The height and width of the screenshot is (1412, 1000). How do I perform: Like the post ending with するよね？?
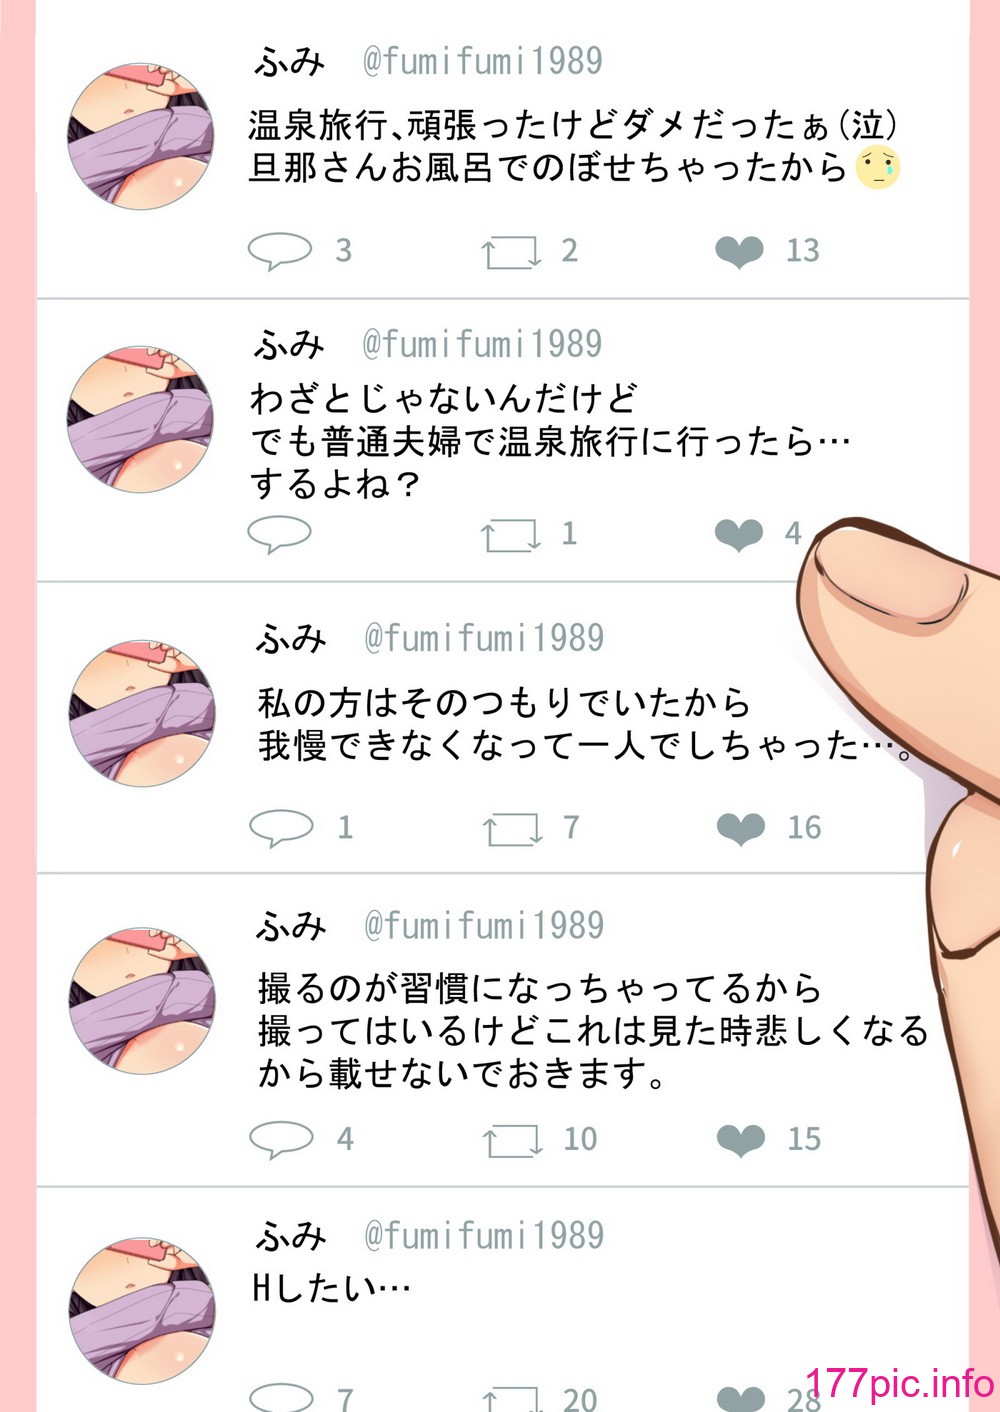pyautogui.click(x=740, y=535)
